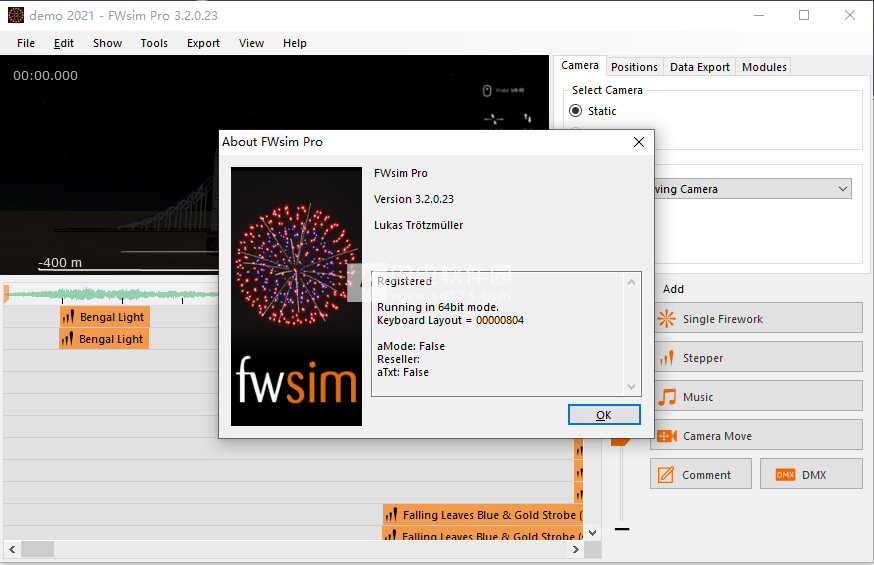Click 'Lukas Trötzmüller' author text
Viewport: 874px width, 565px height.
point(419,225)
